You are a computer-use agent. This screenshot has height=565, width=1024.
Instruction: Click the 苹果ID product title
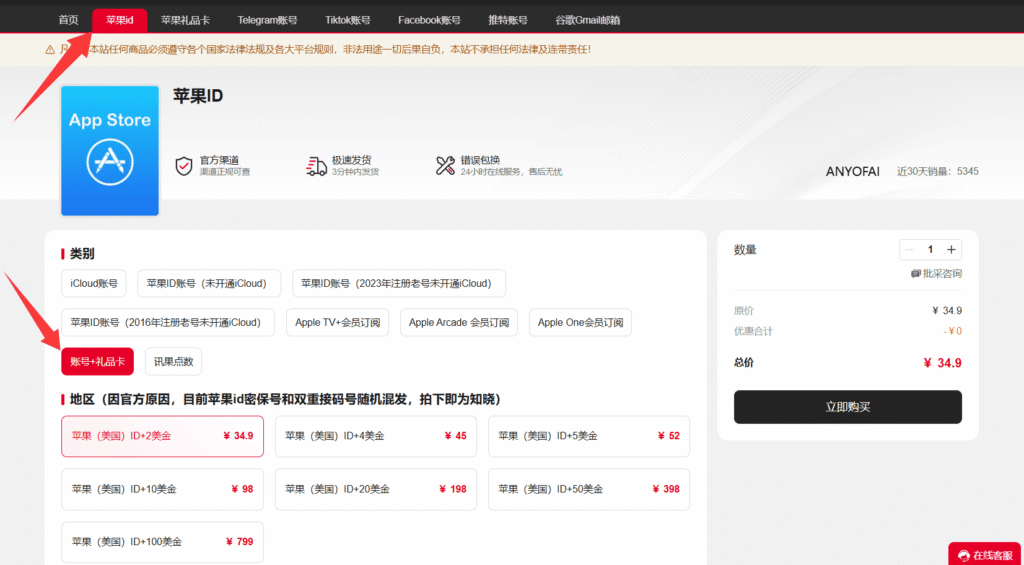pos(199,96)
